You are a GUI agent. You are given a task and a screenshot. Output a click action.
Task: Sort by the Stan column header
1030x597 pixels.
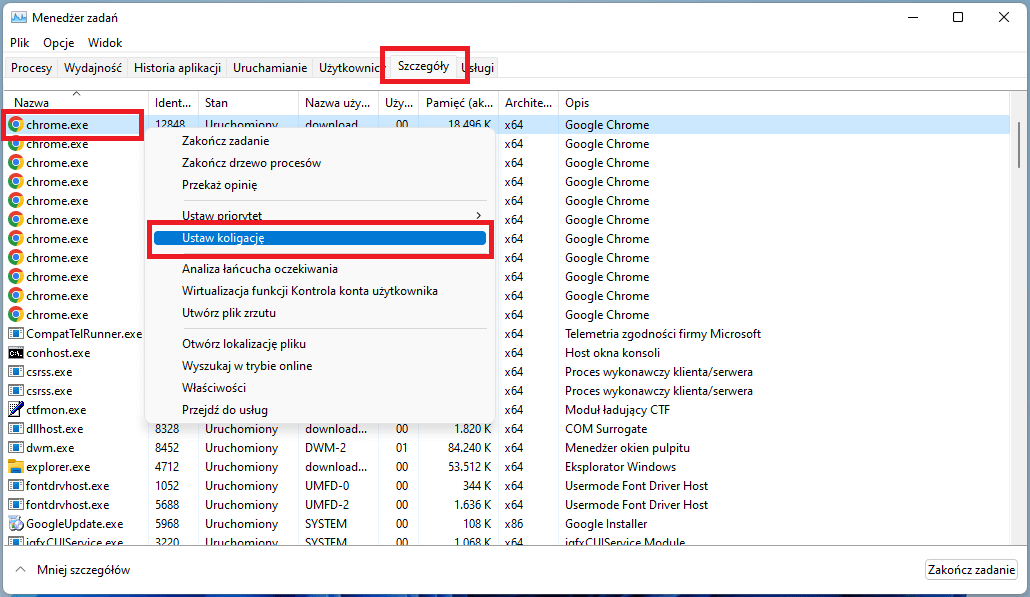tap(248, 102)
